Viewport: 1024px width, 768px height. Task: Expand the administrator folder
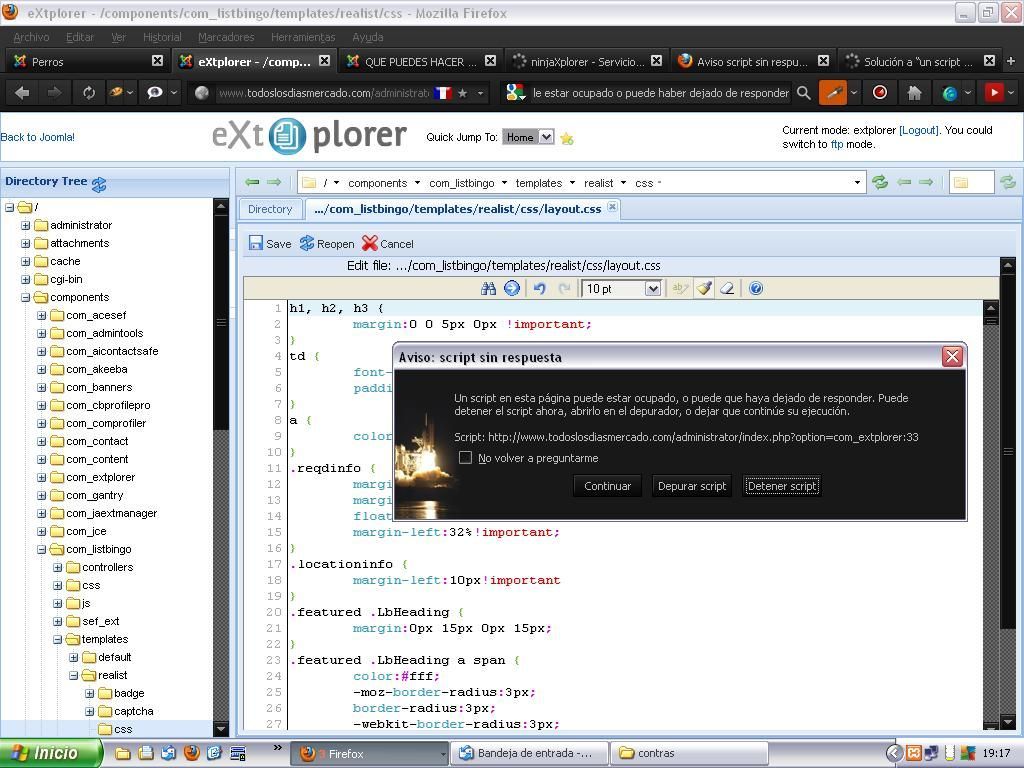click(25, 225)
